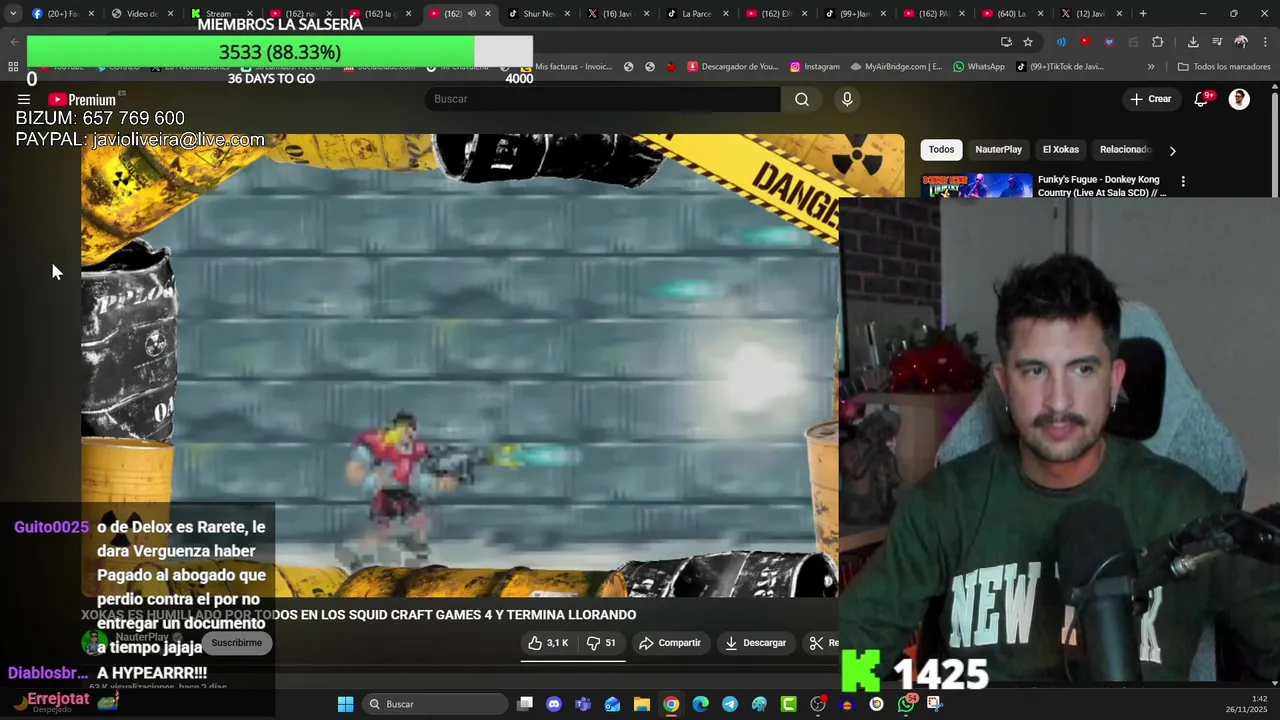Image resolution: width=1280 pixels, height=720 pixels.
Task: Open File Explorer from taskbar
Action: tap(642, 704)
